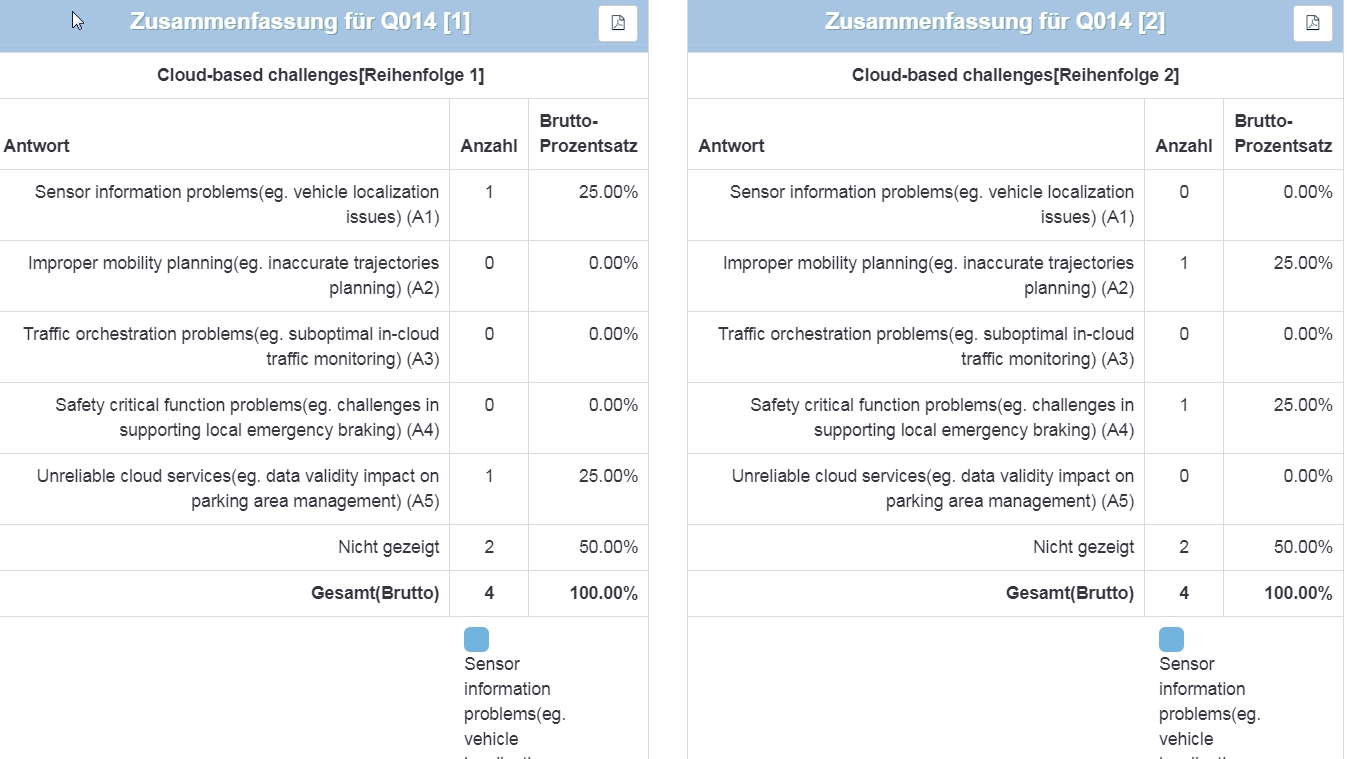Click the 'Zusammenfassung für Q014 [1]' panel title
This screenshot has height=759, width=1350.
(x=300, y=22)
